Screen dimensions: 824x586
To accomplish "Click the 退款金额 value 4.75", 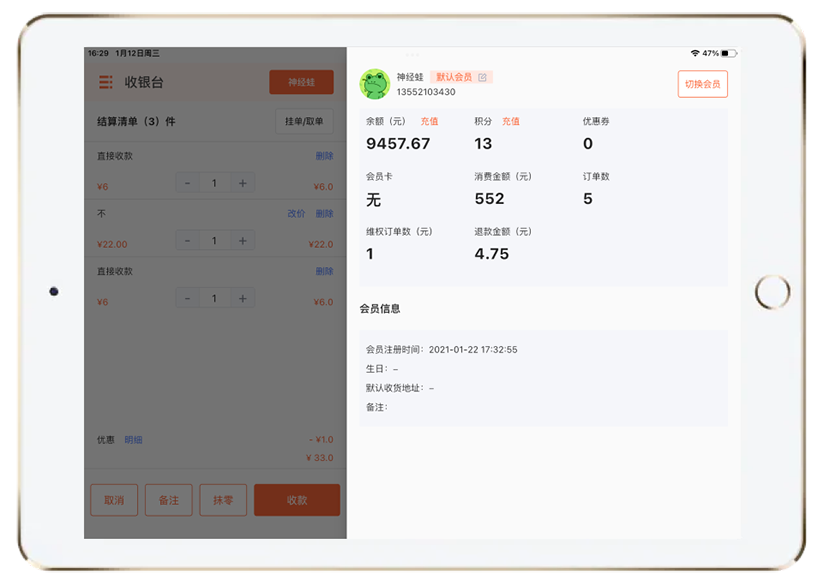I will [491, 254].
